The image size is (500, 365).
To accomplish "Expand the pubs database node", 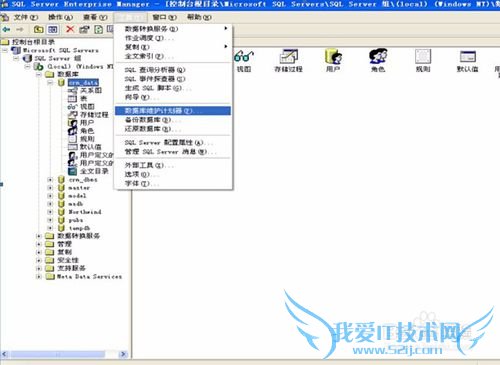I will coord(50,220).
